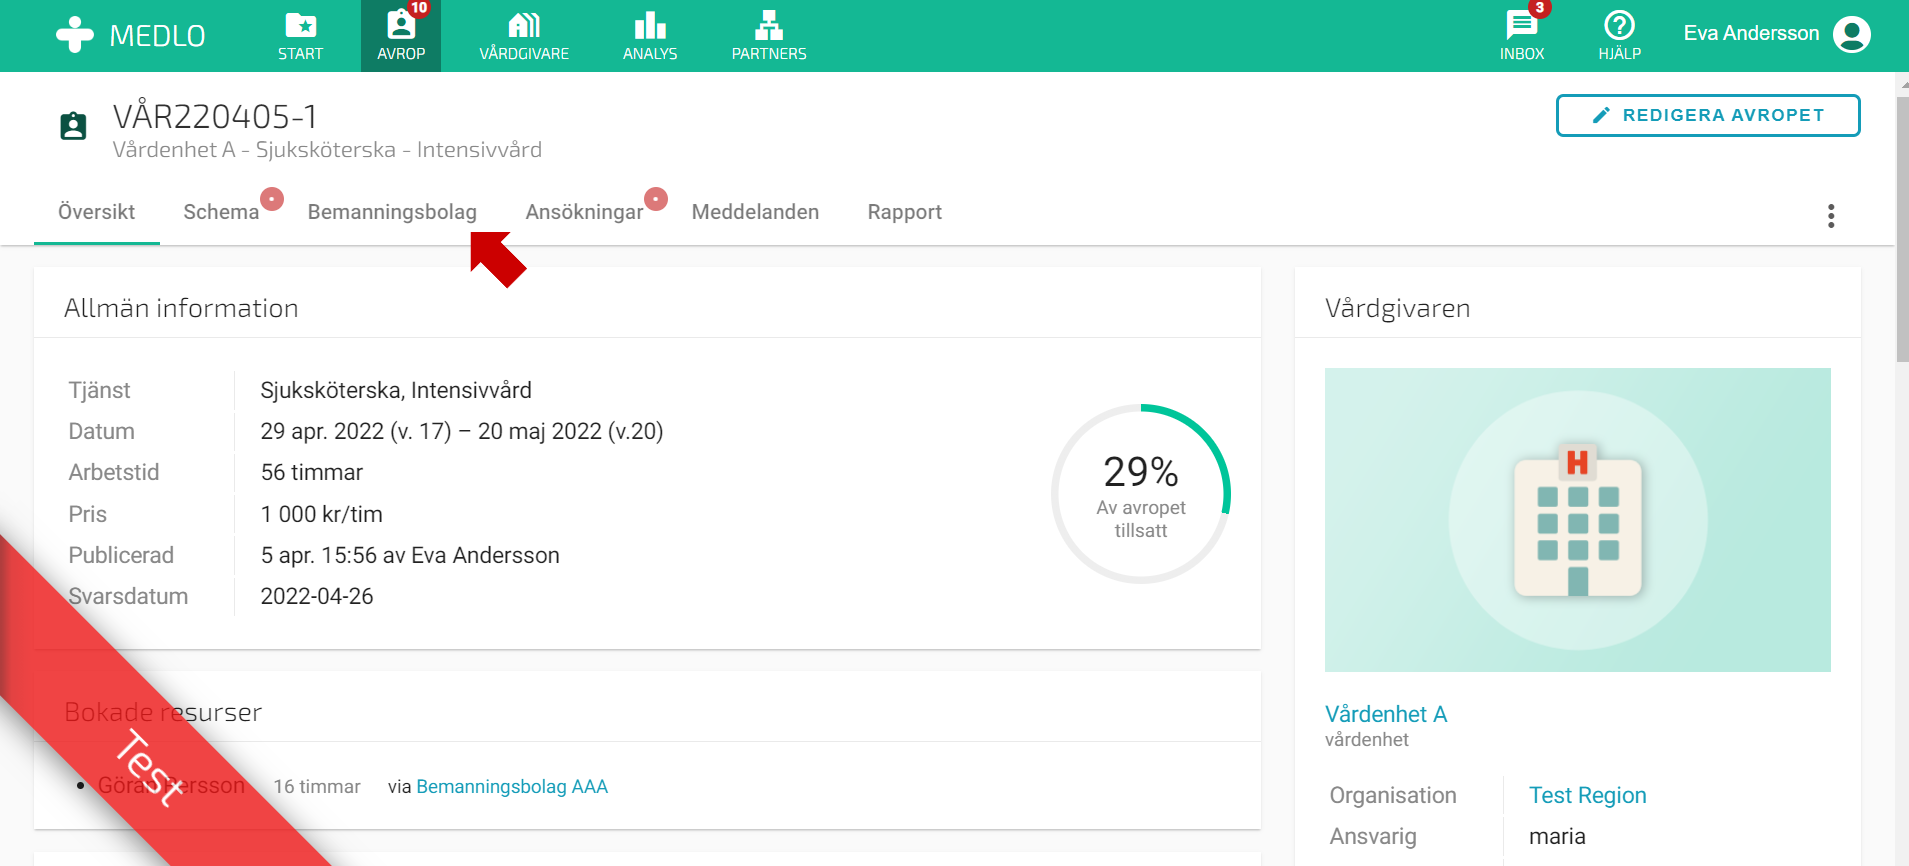Click the 'maria' ansvarig value
The image size is (1909, 866).
tap(1557, 836)
